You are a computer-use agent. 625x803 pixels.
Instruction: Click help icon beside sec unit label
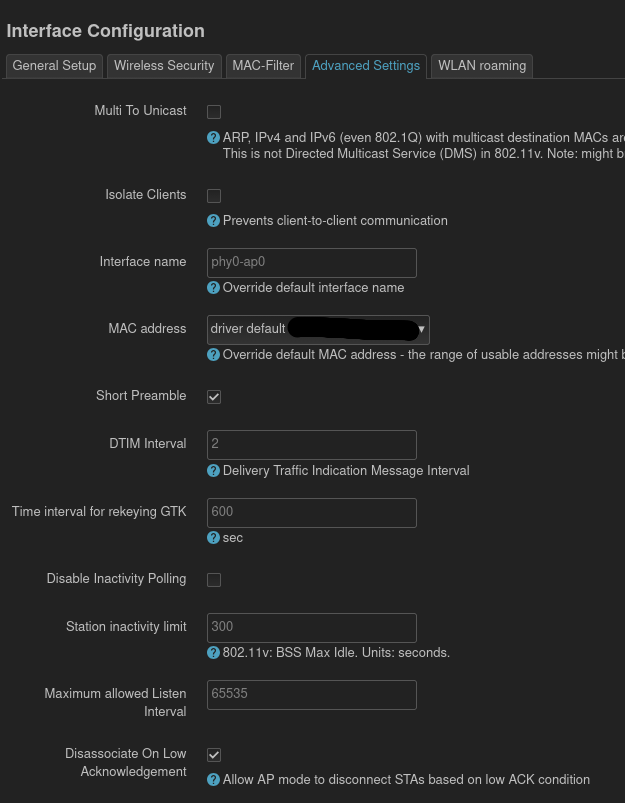coord(213,537)
